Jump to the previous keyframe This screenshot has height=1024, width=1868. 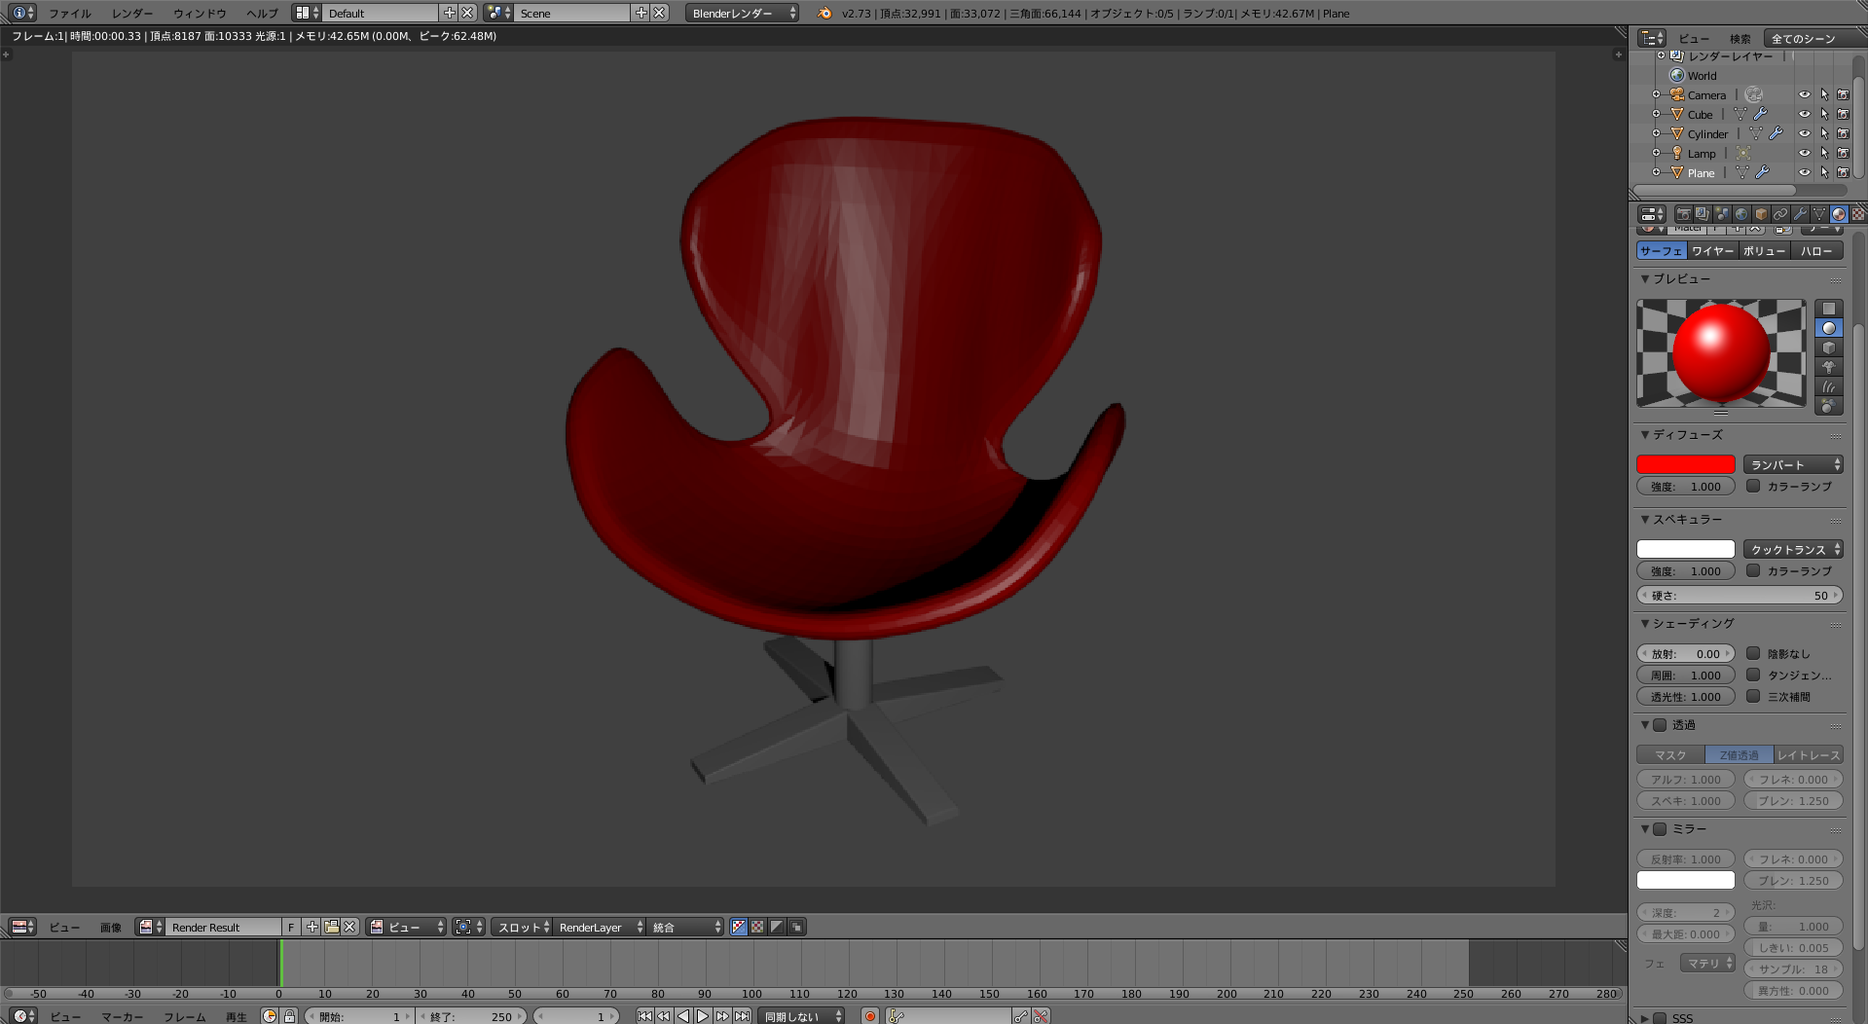pyautogui.click(x=664, y=1016)
